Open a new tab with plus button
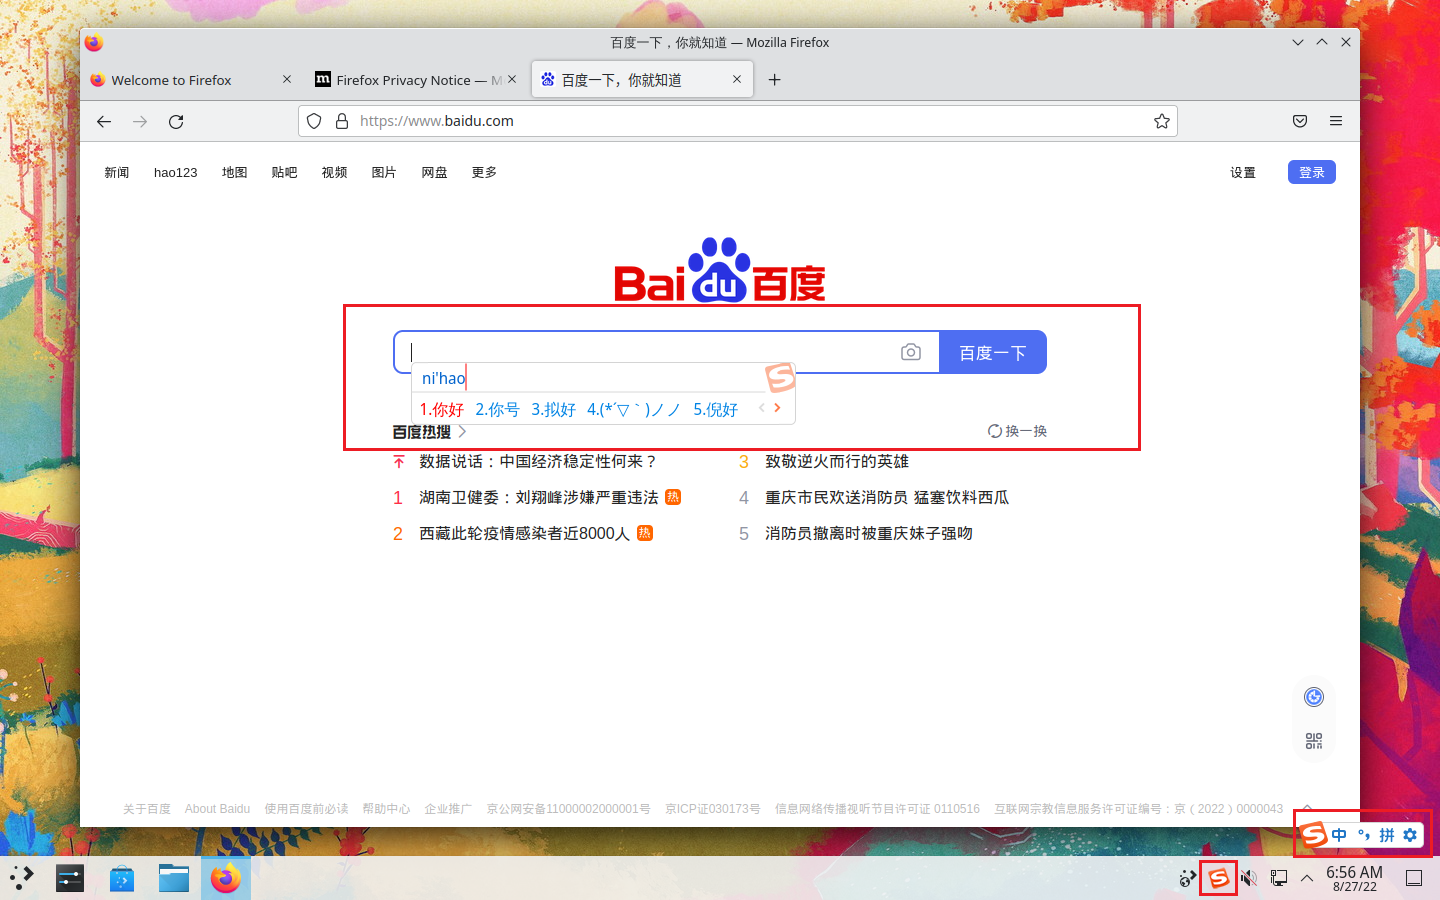1440x900 pixels. 774,80
